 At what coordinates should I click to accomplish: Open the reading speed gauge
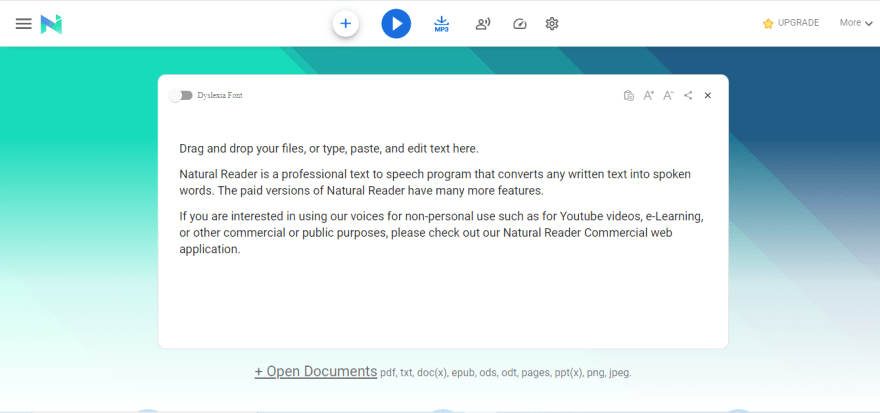[520, 24]
